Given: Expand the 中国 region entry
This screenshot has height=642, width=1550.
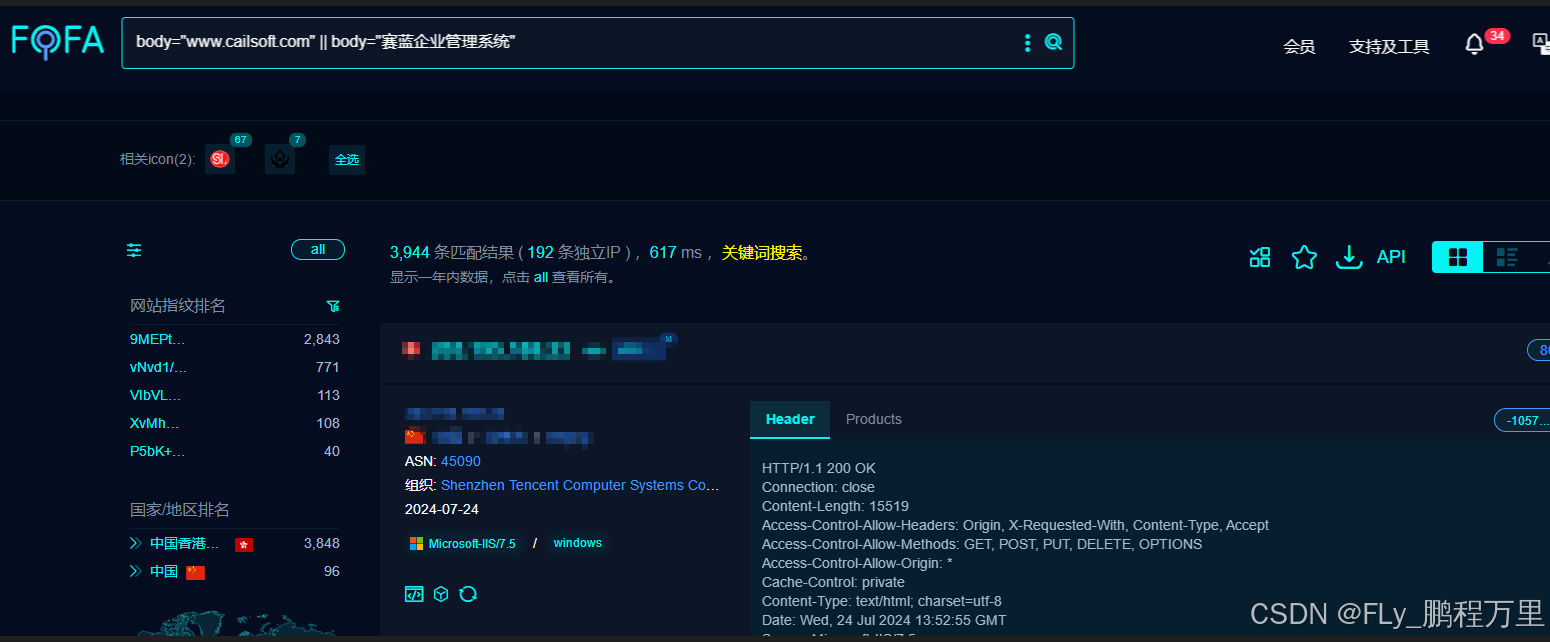Looking at the screenshot, I should 135,571.
